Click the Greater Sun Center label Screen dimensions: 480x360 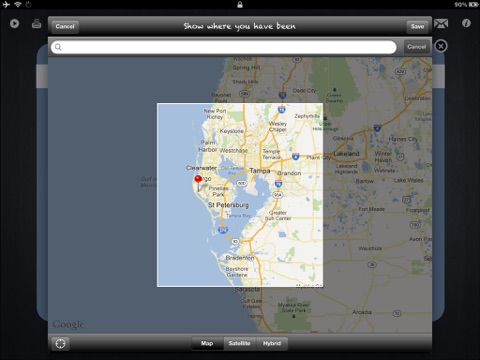[x=278, y=215]
